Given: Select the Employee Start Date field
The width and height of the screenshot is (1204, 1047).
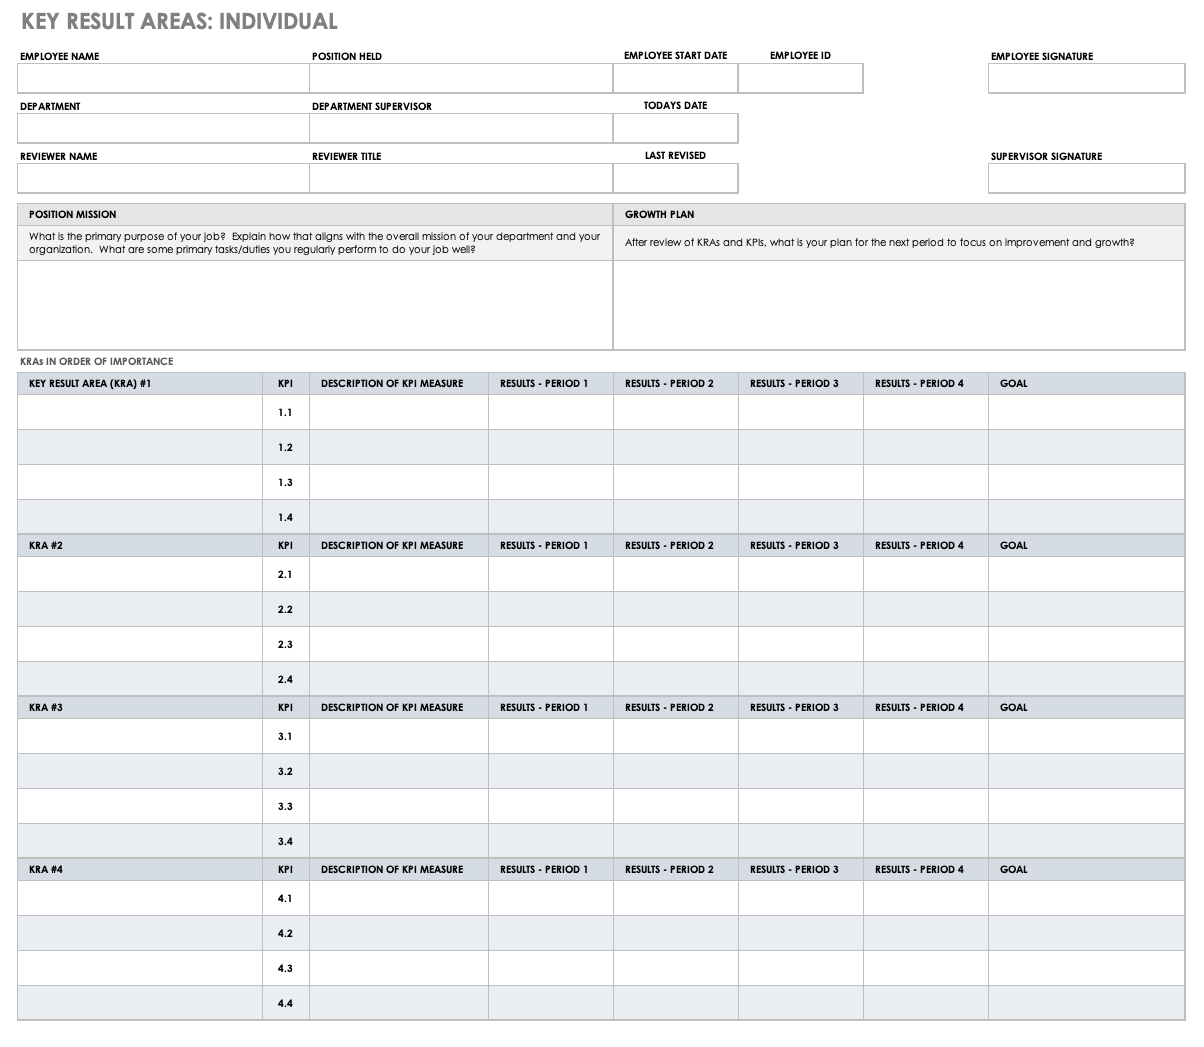Looking at the screenshot, I should tap(674, 78).
